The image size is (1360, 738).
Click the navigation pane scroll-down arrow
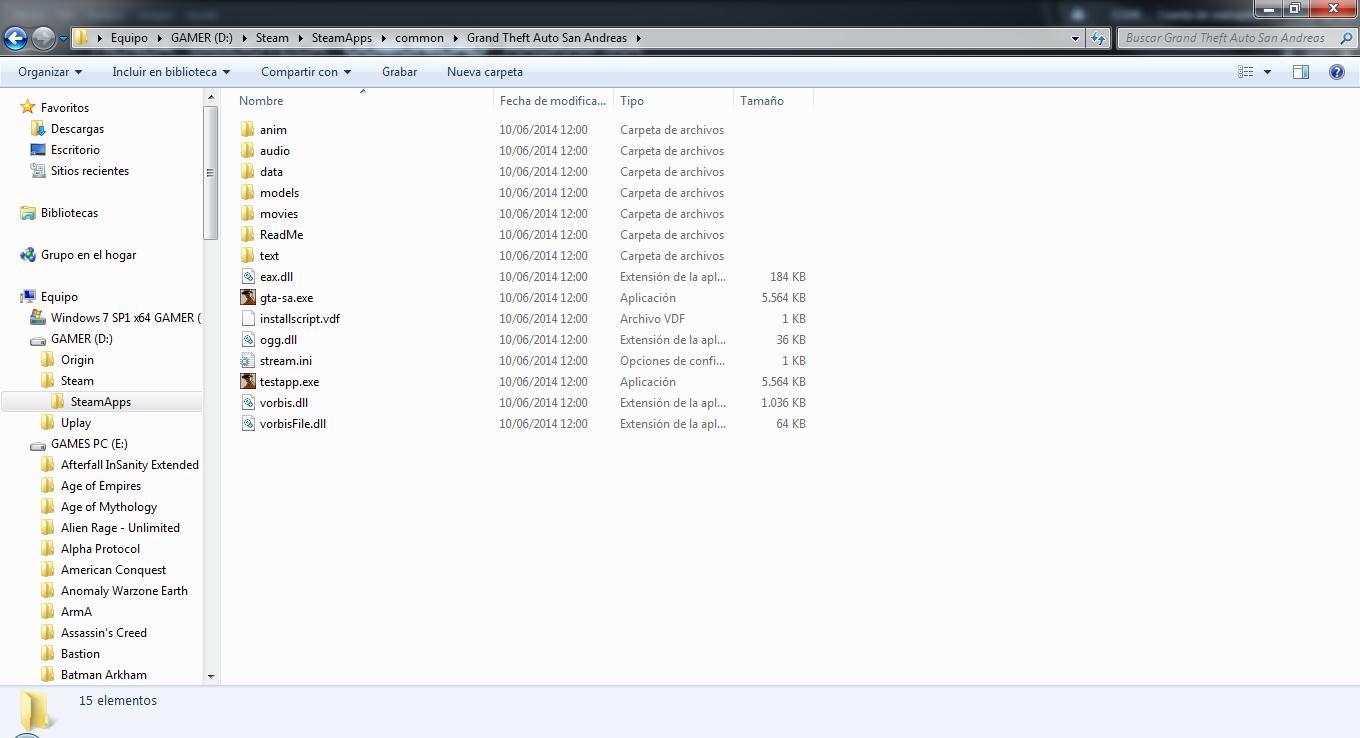pyautogui.click(x=211, y=676)
